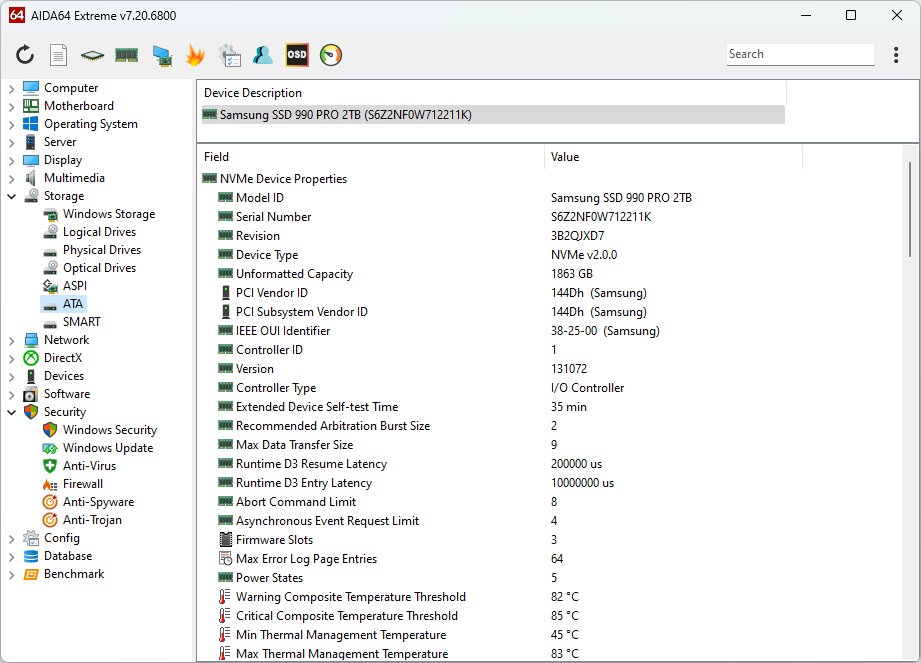Select Physical Drives in the tree
This screenshot has width=921, height=663.
pos(101,250)
